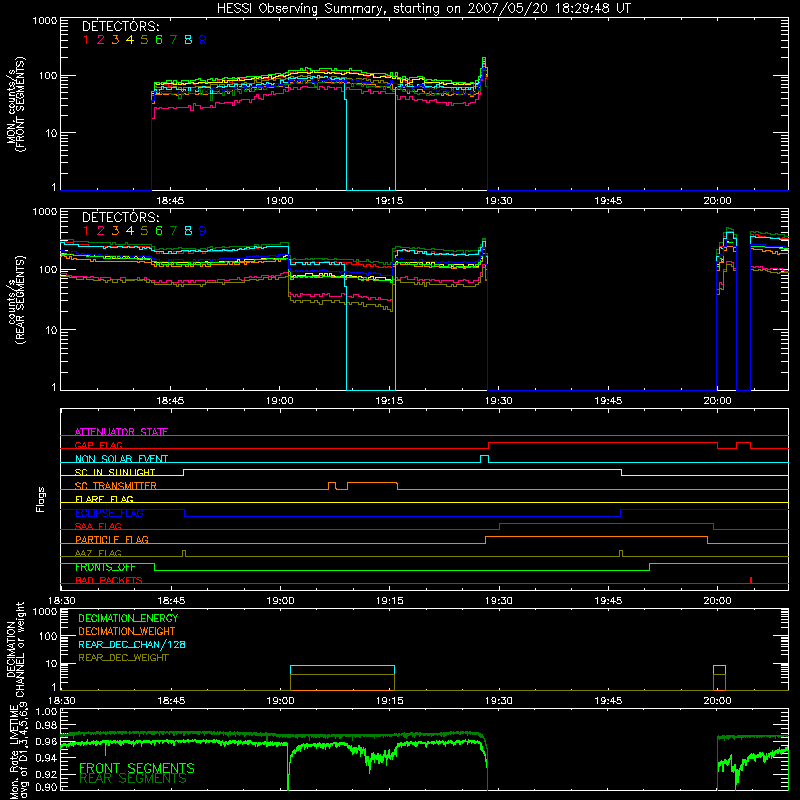Click detector 9 in the rear segments legend

tap(203, 231)
